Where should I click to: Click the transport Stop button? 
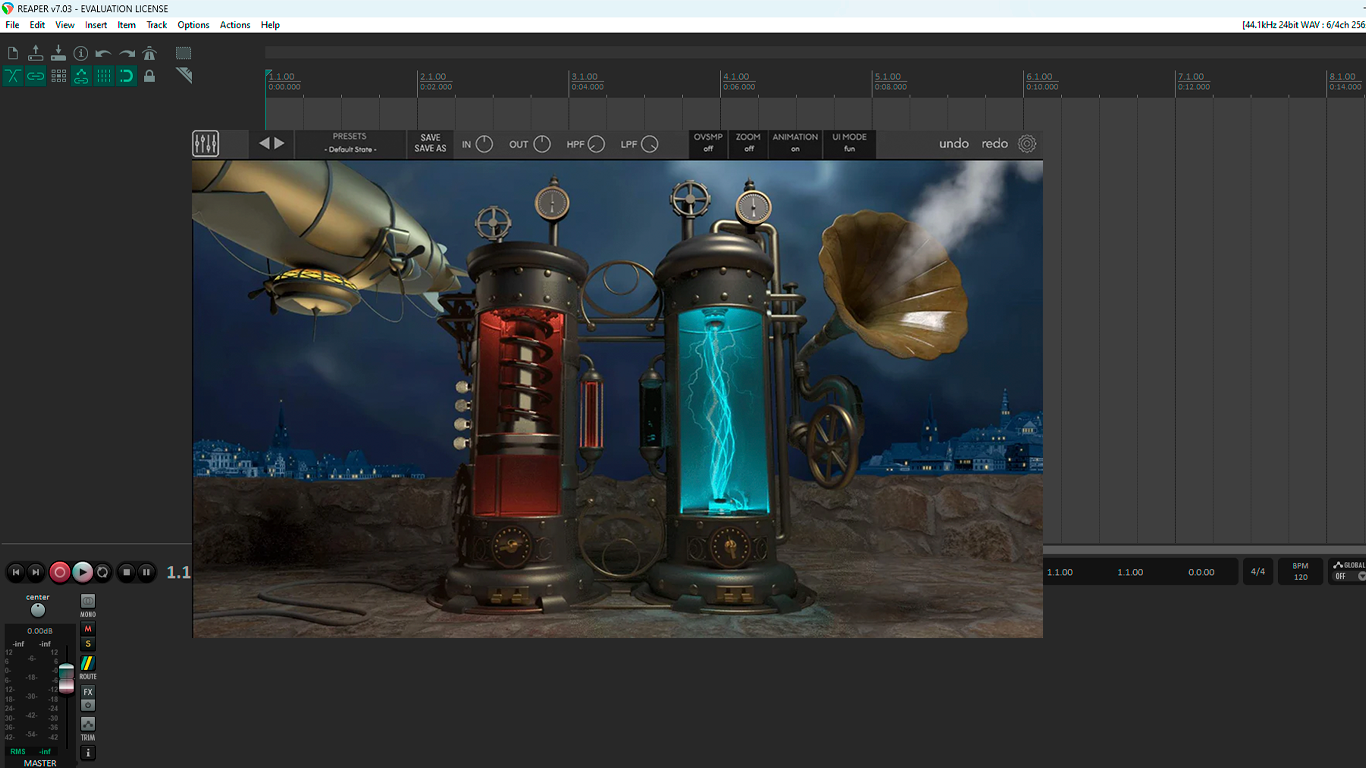click(126, 572)
